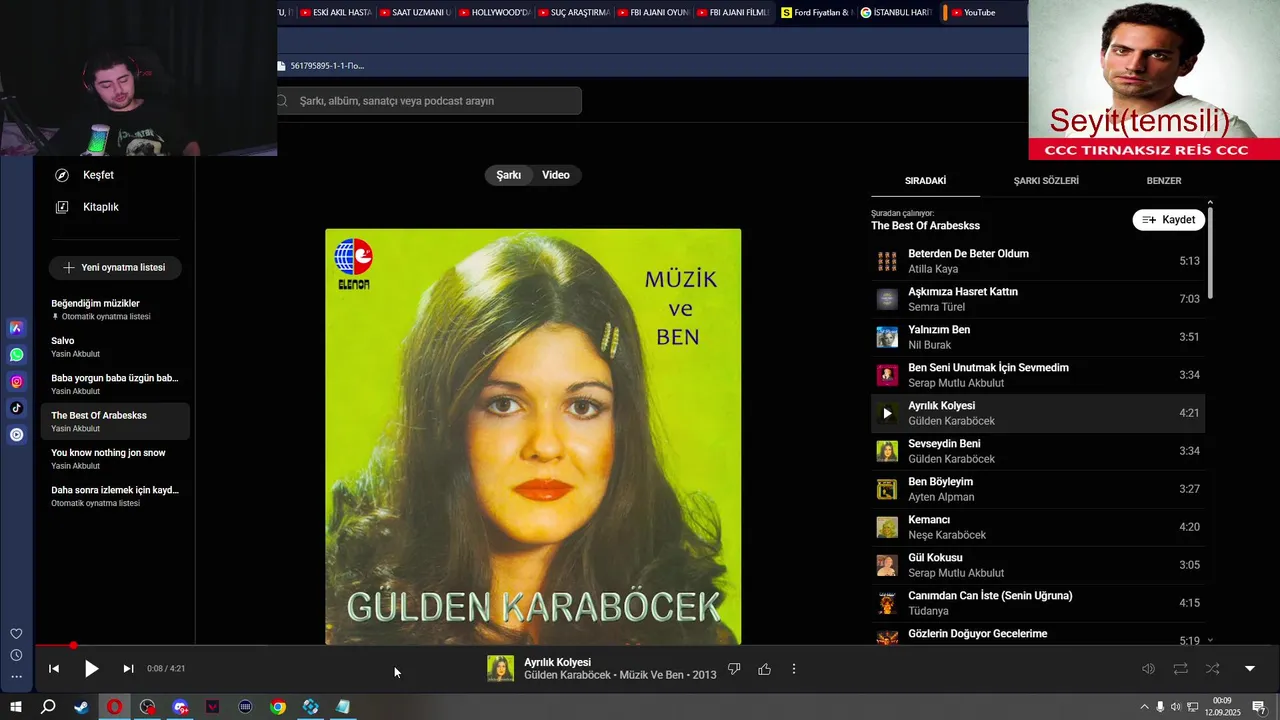The height and width of the screenshot is (720, 1280).
Task: Open Baba yorgun baba üzgün playlist
Action: 115,384
